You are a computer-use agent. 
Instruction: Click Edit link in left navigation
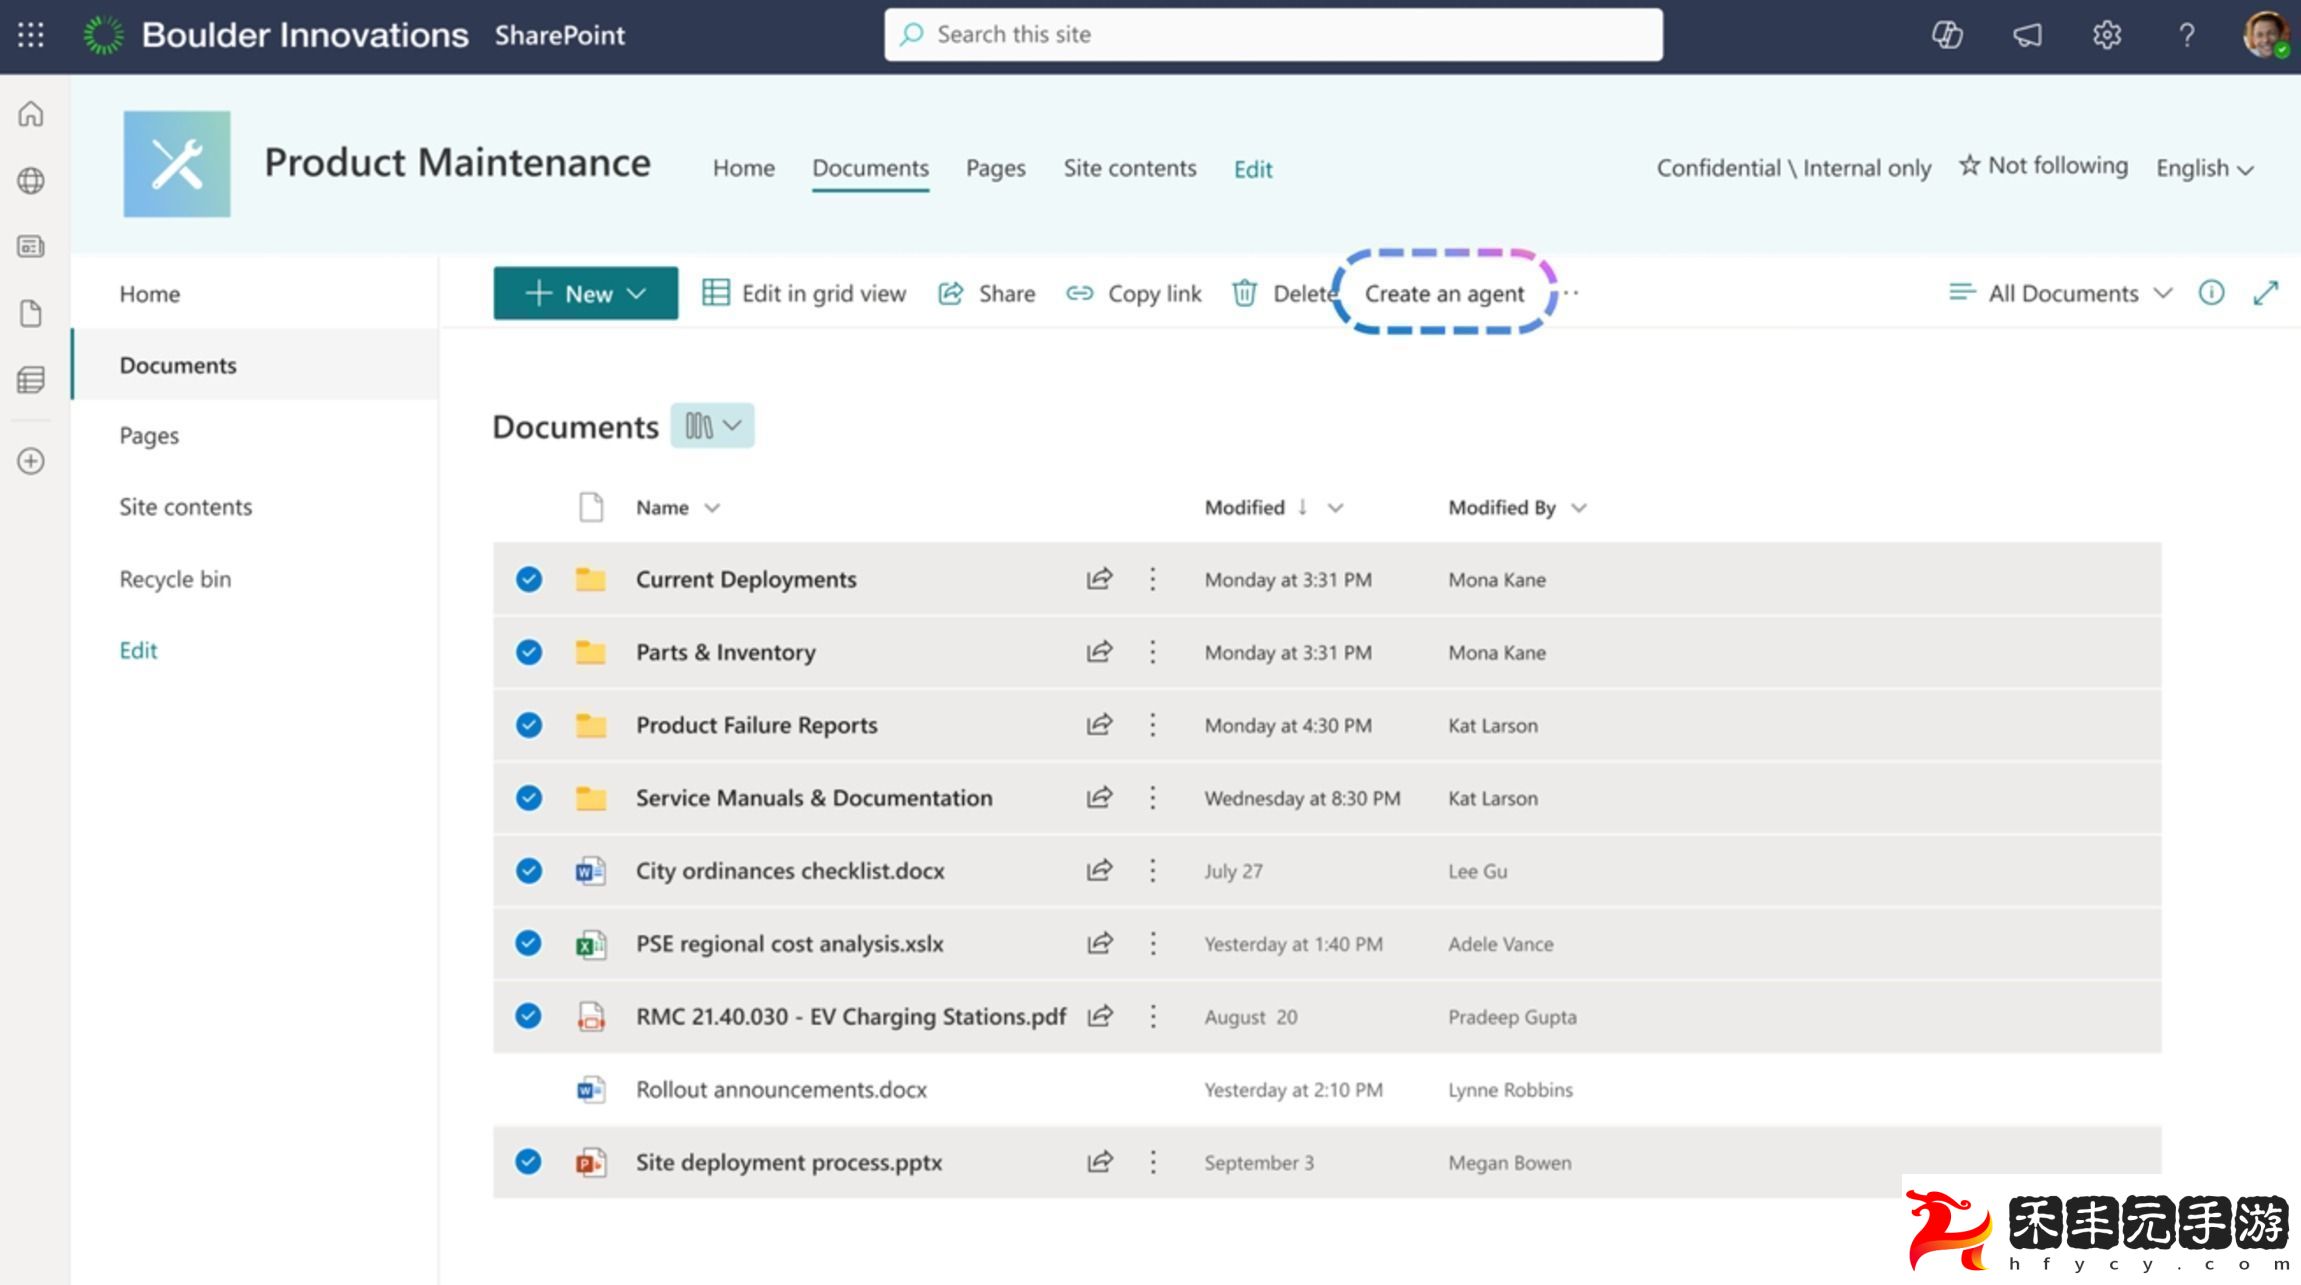coord(138,650)
